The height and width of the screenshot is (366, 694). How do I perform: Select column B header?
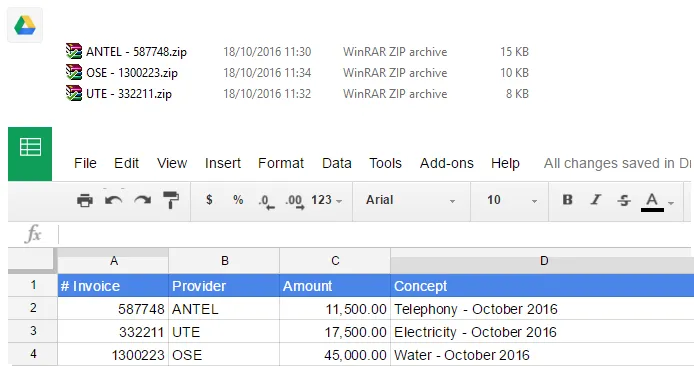tap(224, 261)
